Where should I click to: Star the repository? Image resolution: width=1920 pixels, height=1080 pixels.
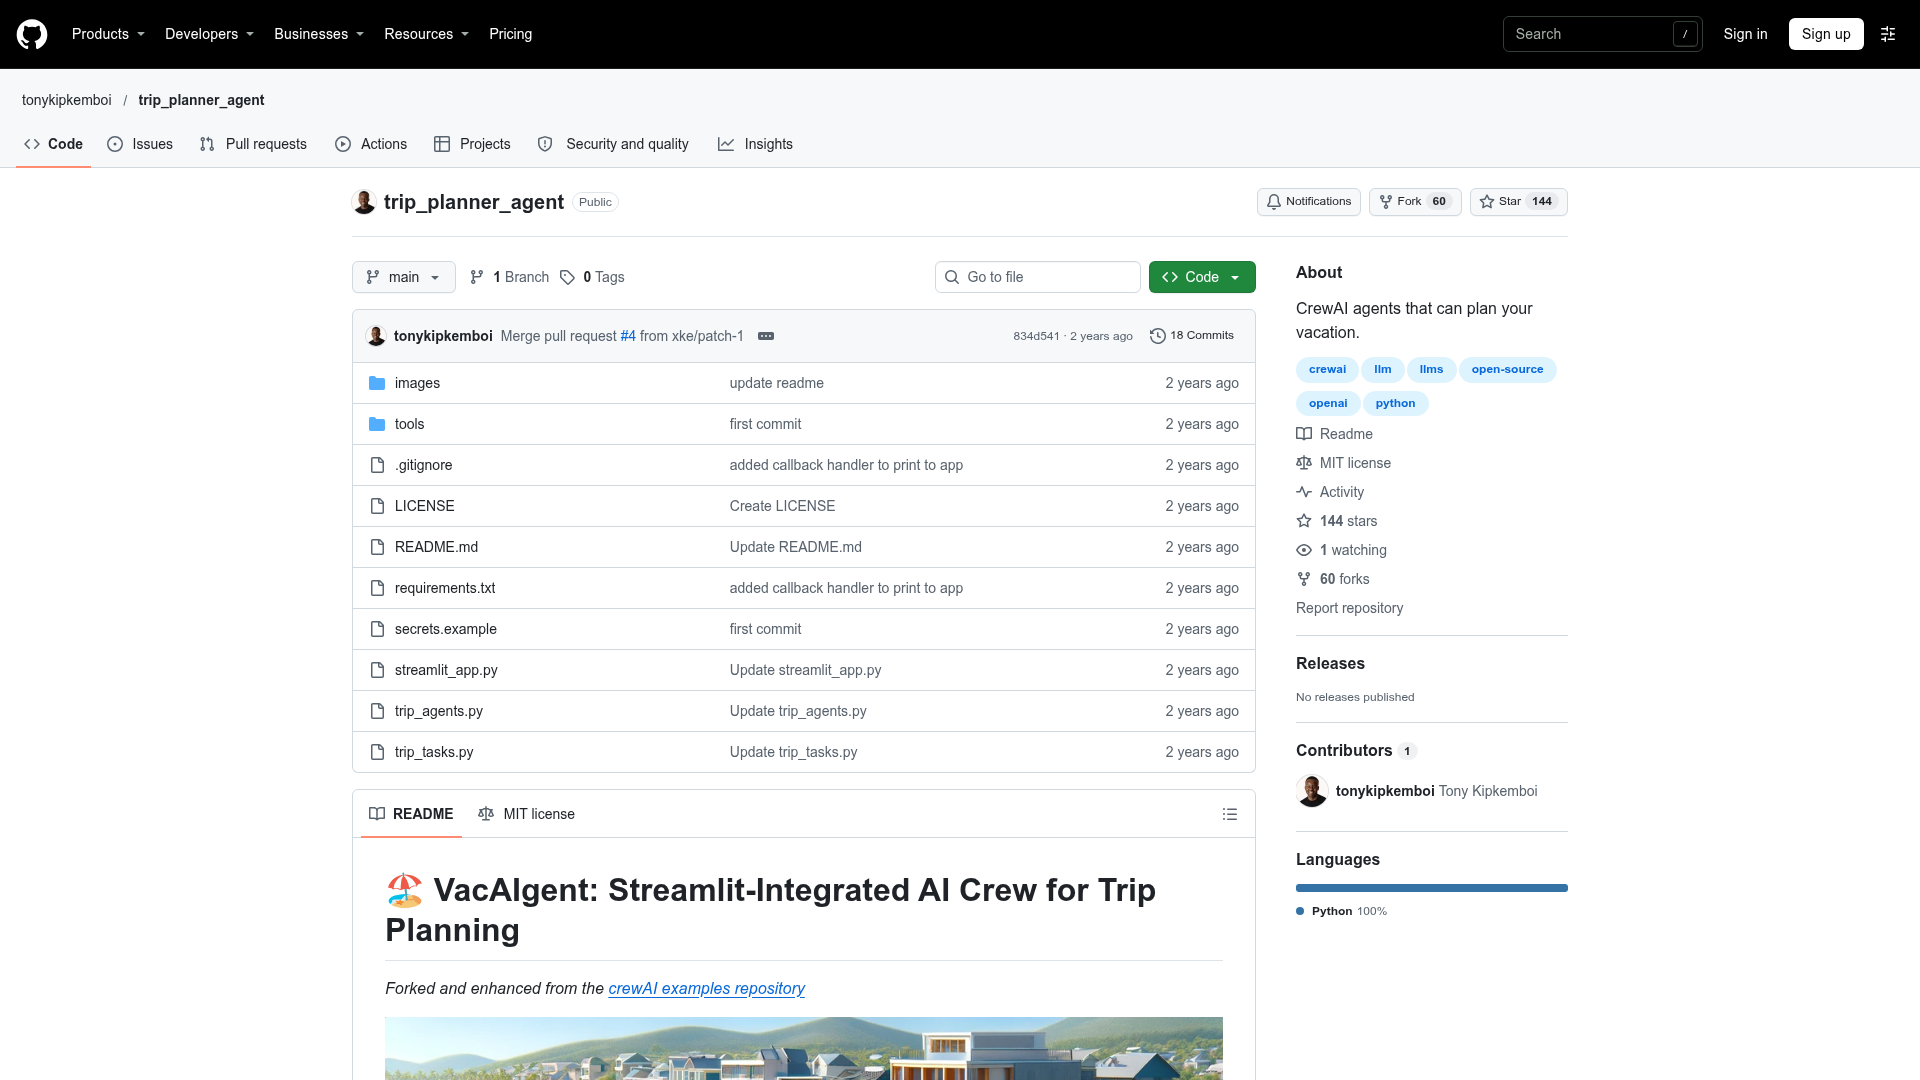click(x=1518, y=202)
